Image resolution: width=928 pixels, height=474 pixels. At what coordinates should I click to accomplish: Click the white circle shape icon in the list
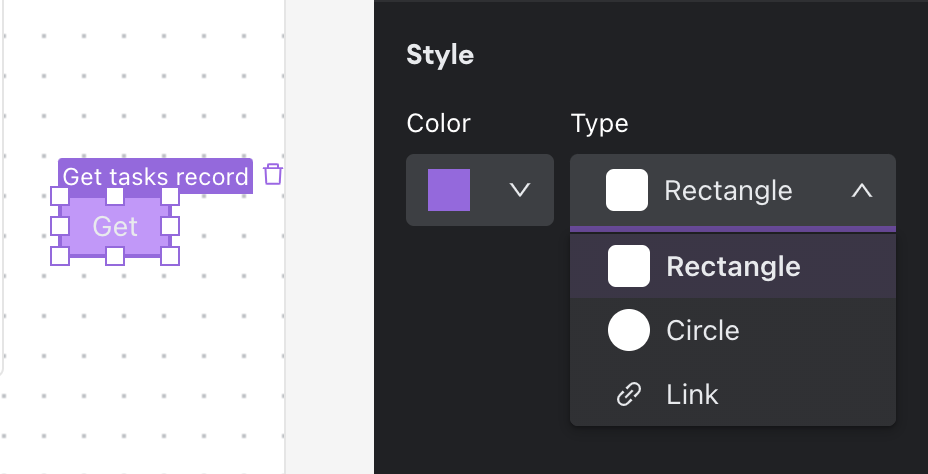(x=628, y=330)
